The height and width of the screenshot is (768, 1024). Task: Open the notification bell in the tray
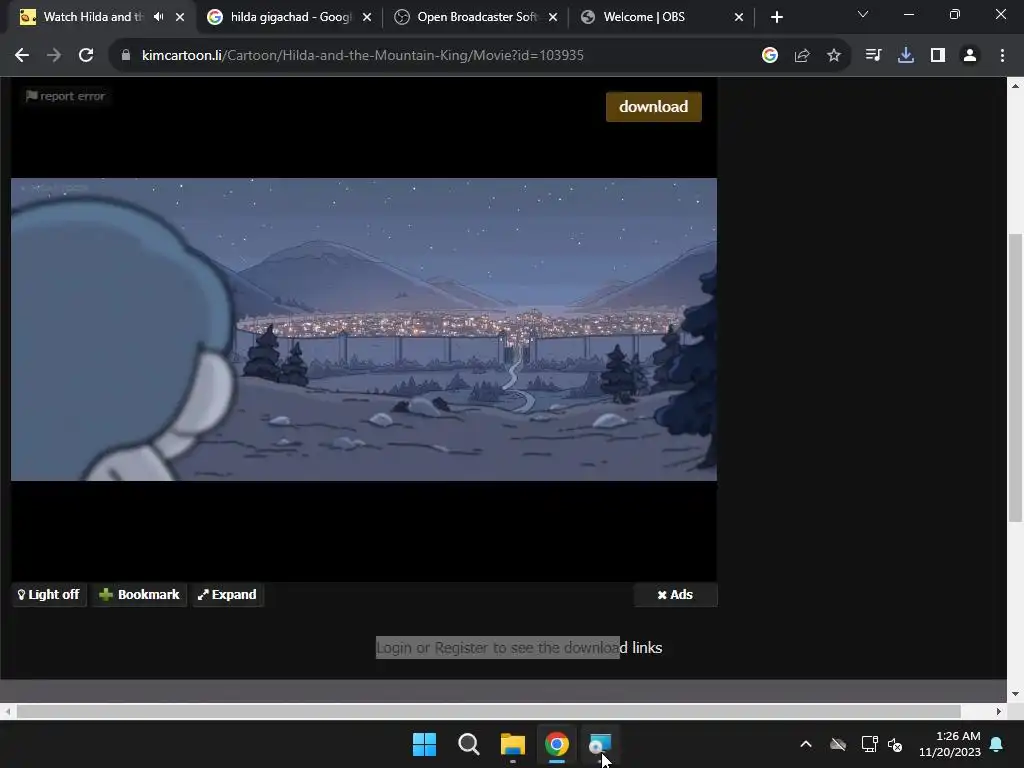(997, 744)
